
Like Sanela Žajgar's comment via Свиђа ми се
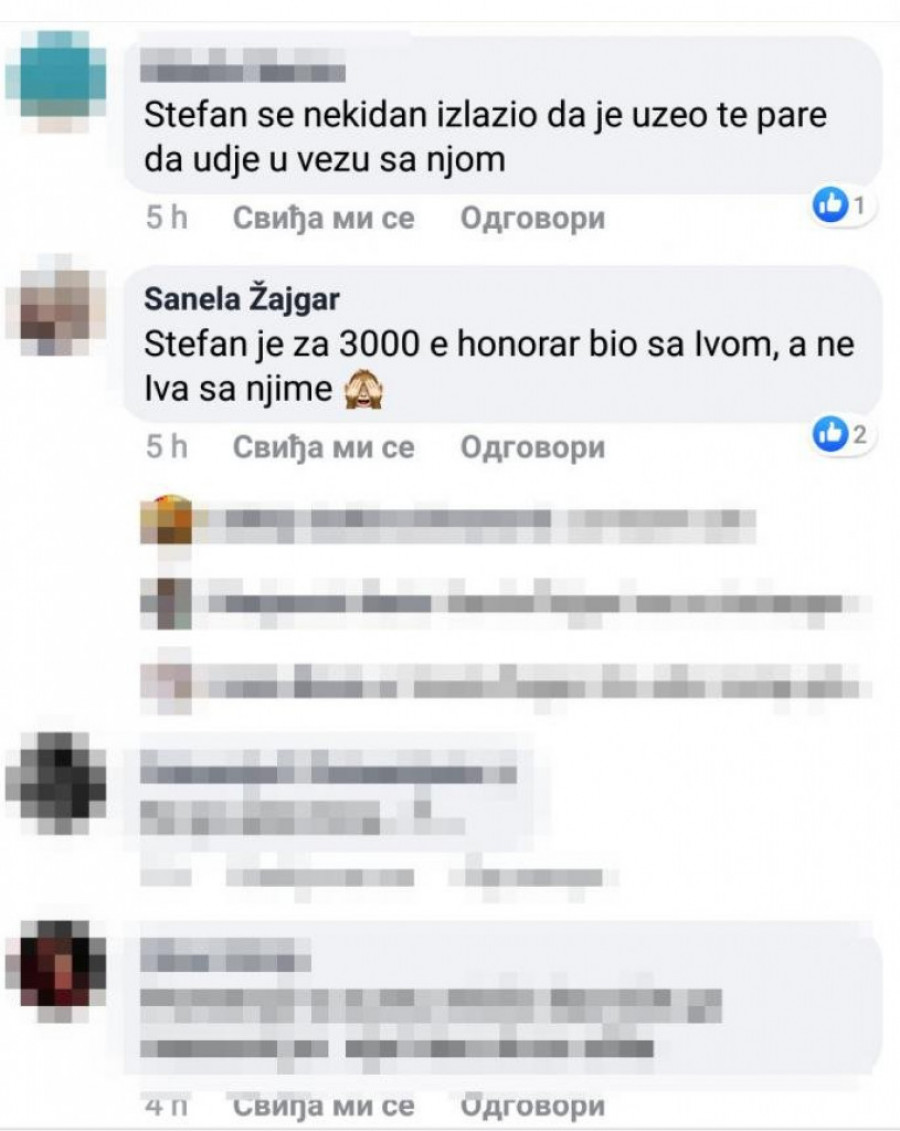click(x=323, y=447)
